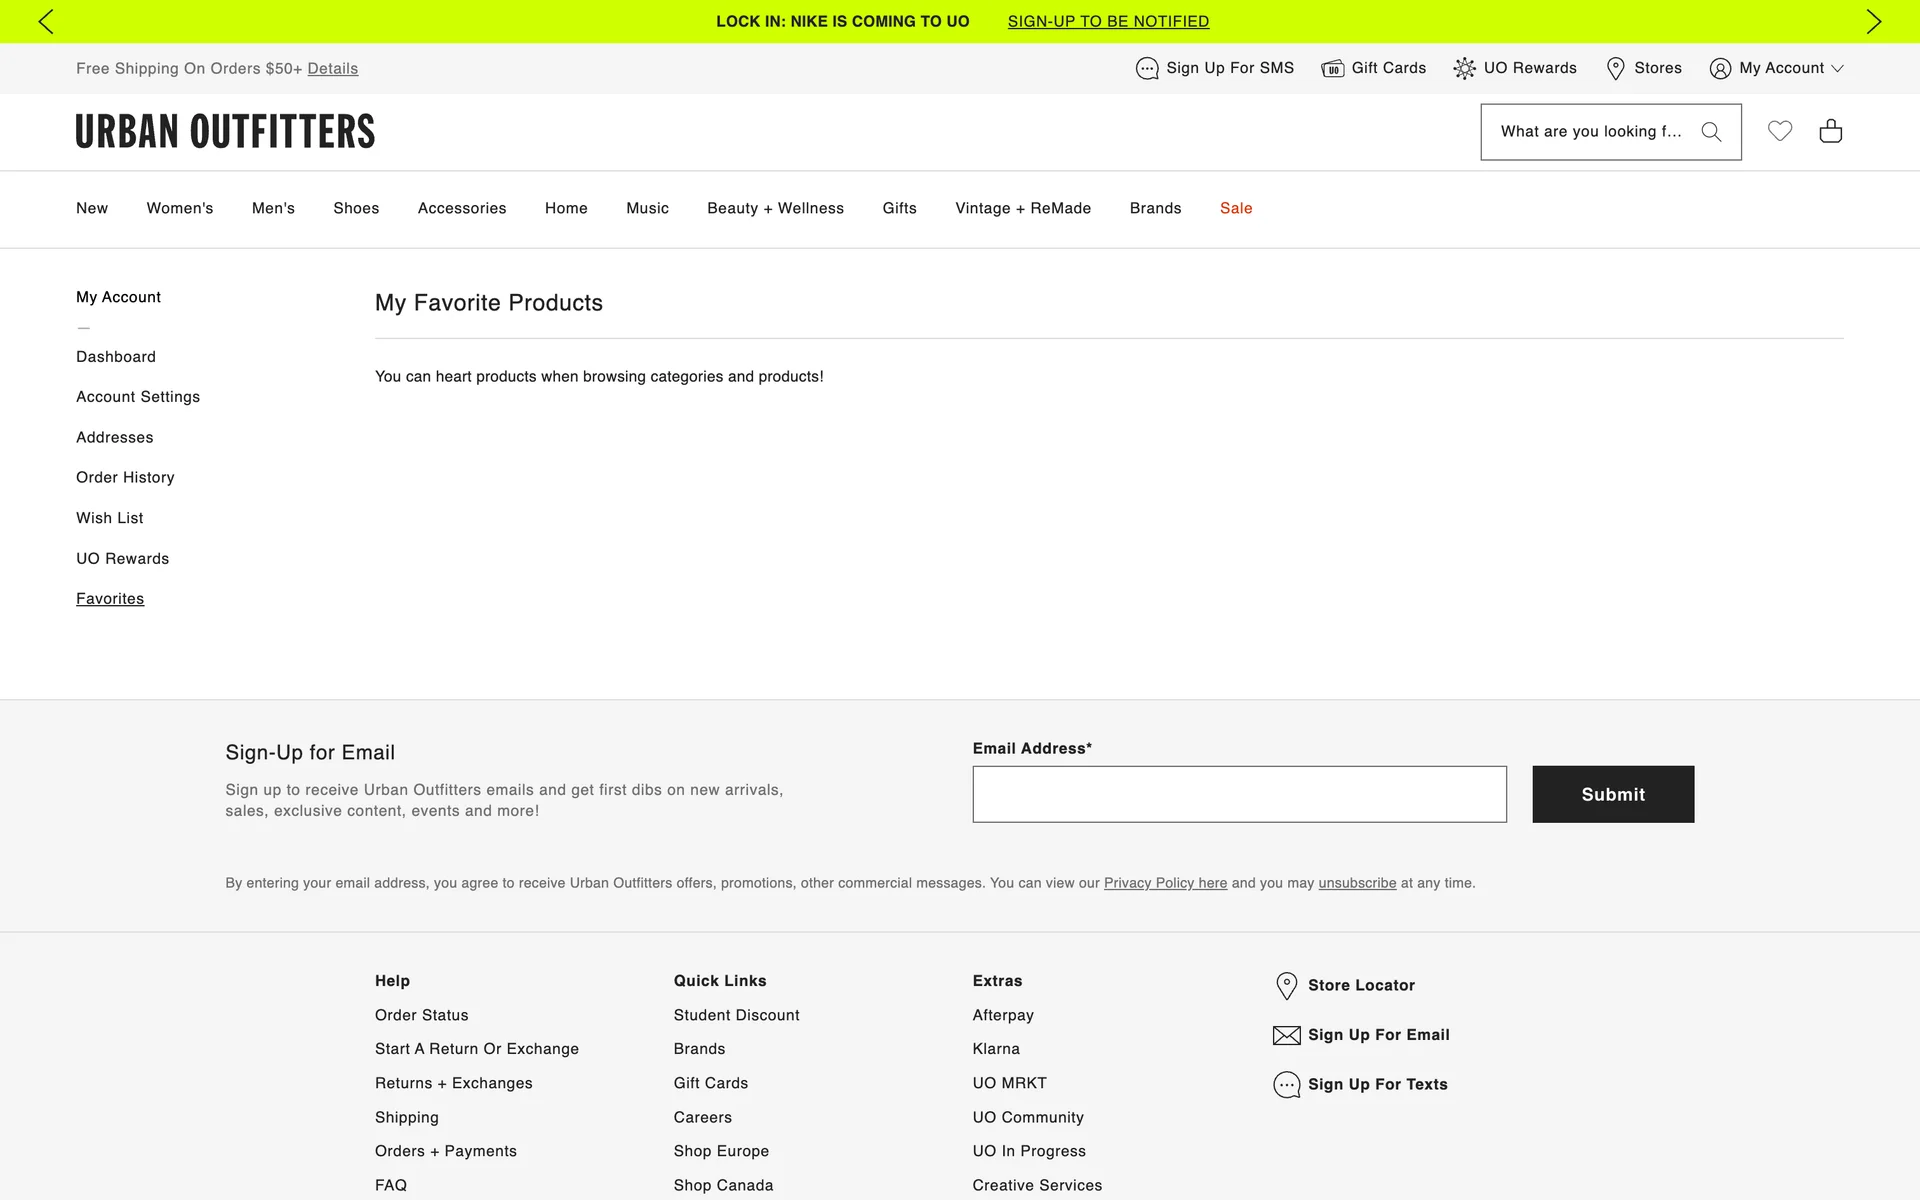Click the Sign-Up To Be Notified link
The width and height of the screenshot is (1920, 1200).
1108,21
